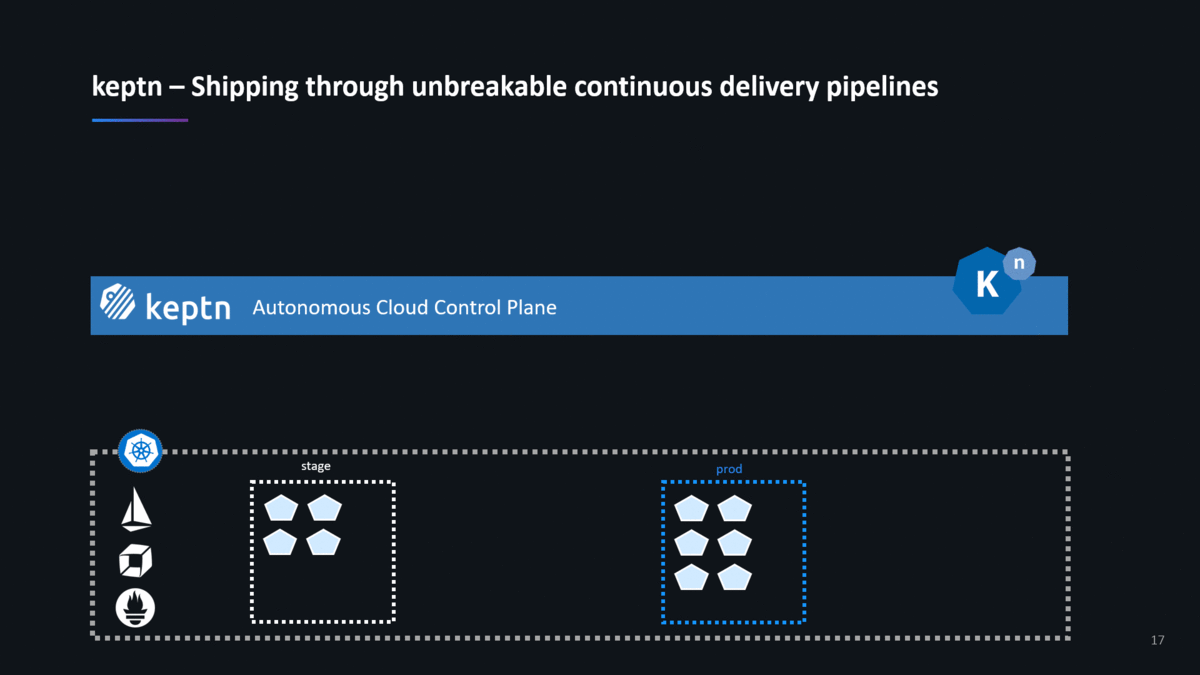Click the slide title about unbreakable pipelines
The image size is (1200, 675).
tap(515, 87)
